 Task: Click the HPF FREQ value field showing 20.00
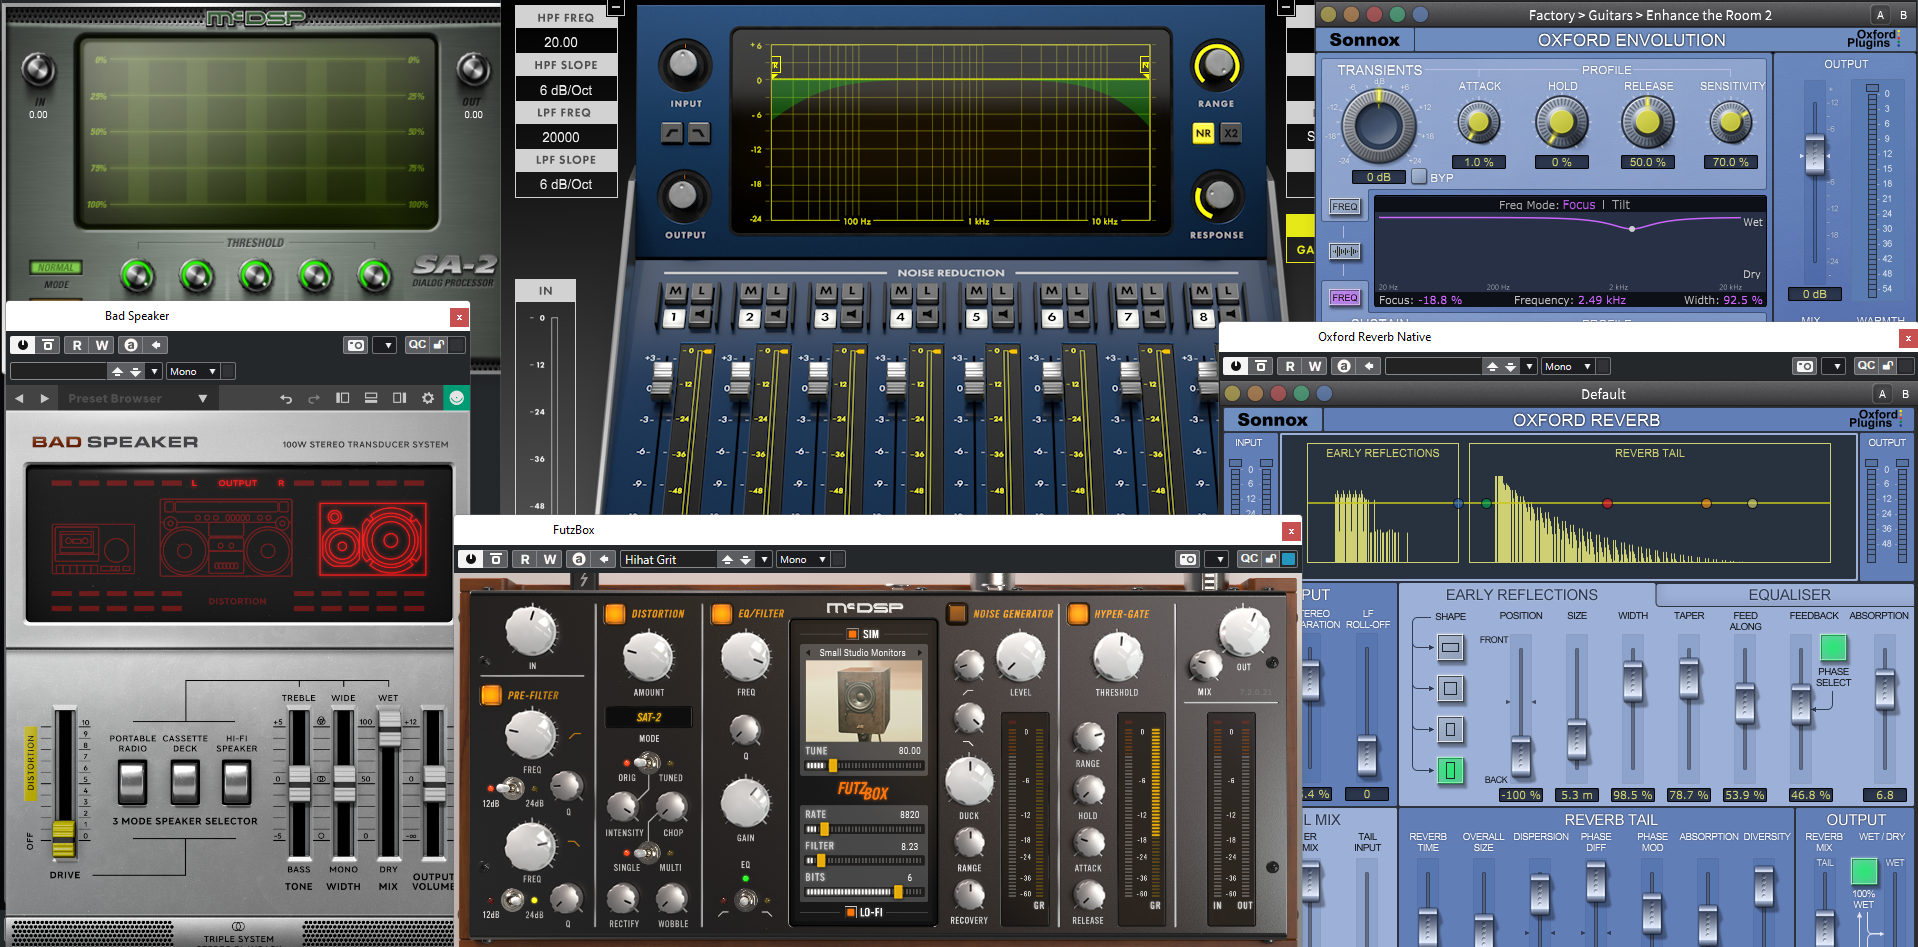566,42
